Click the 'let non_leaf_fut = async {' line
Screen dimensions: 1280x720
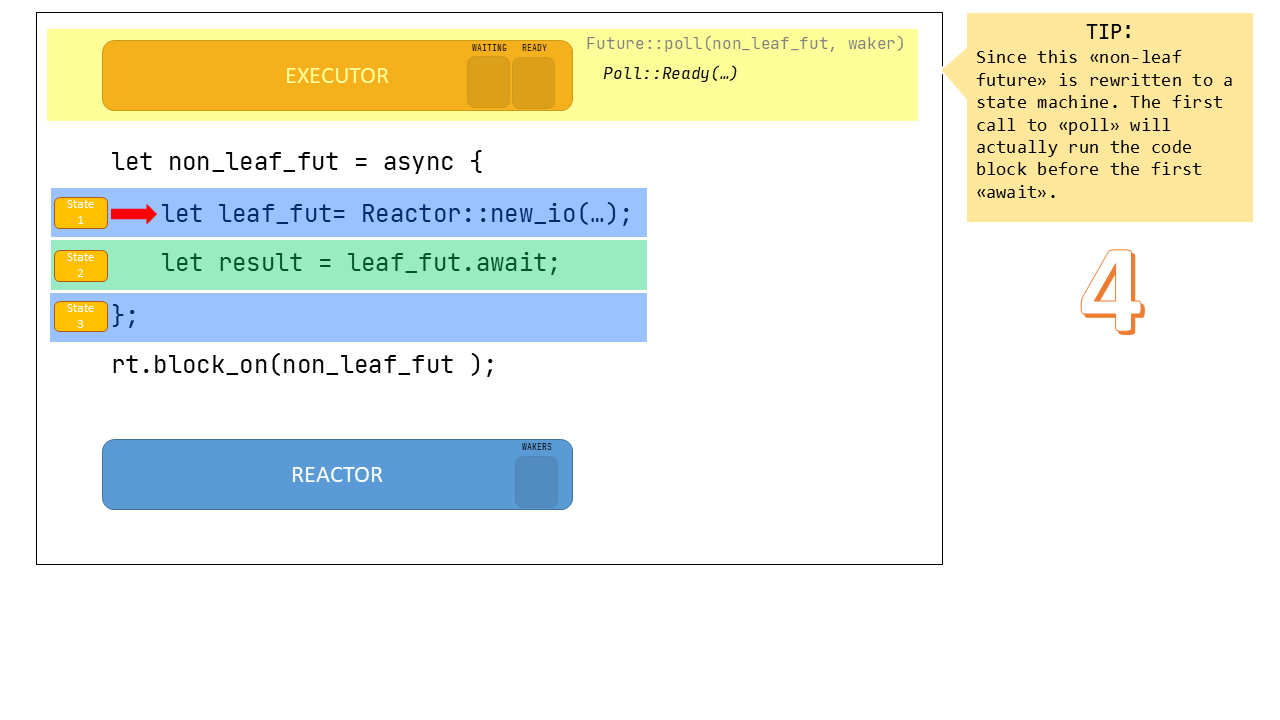click(297, 162)
